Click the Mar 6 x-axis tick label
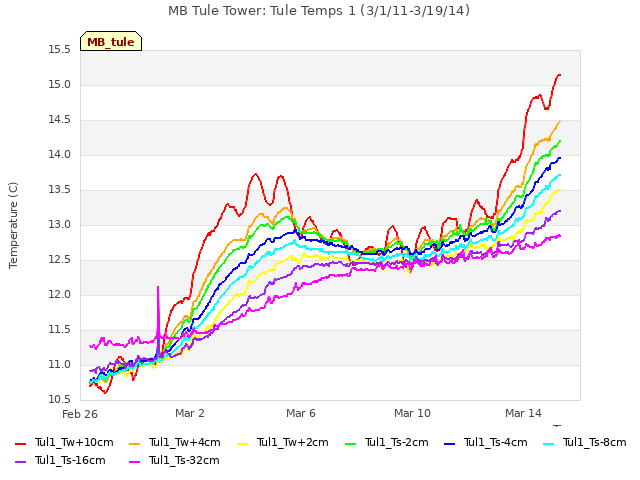640x480 pixels. coord(301,413)
